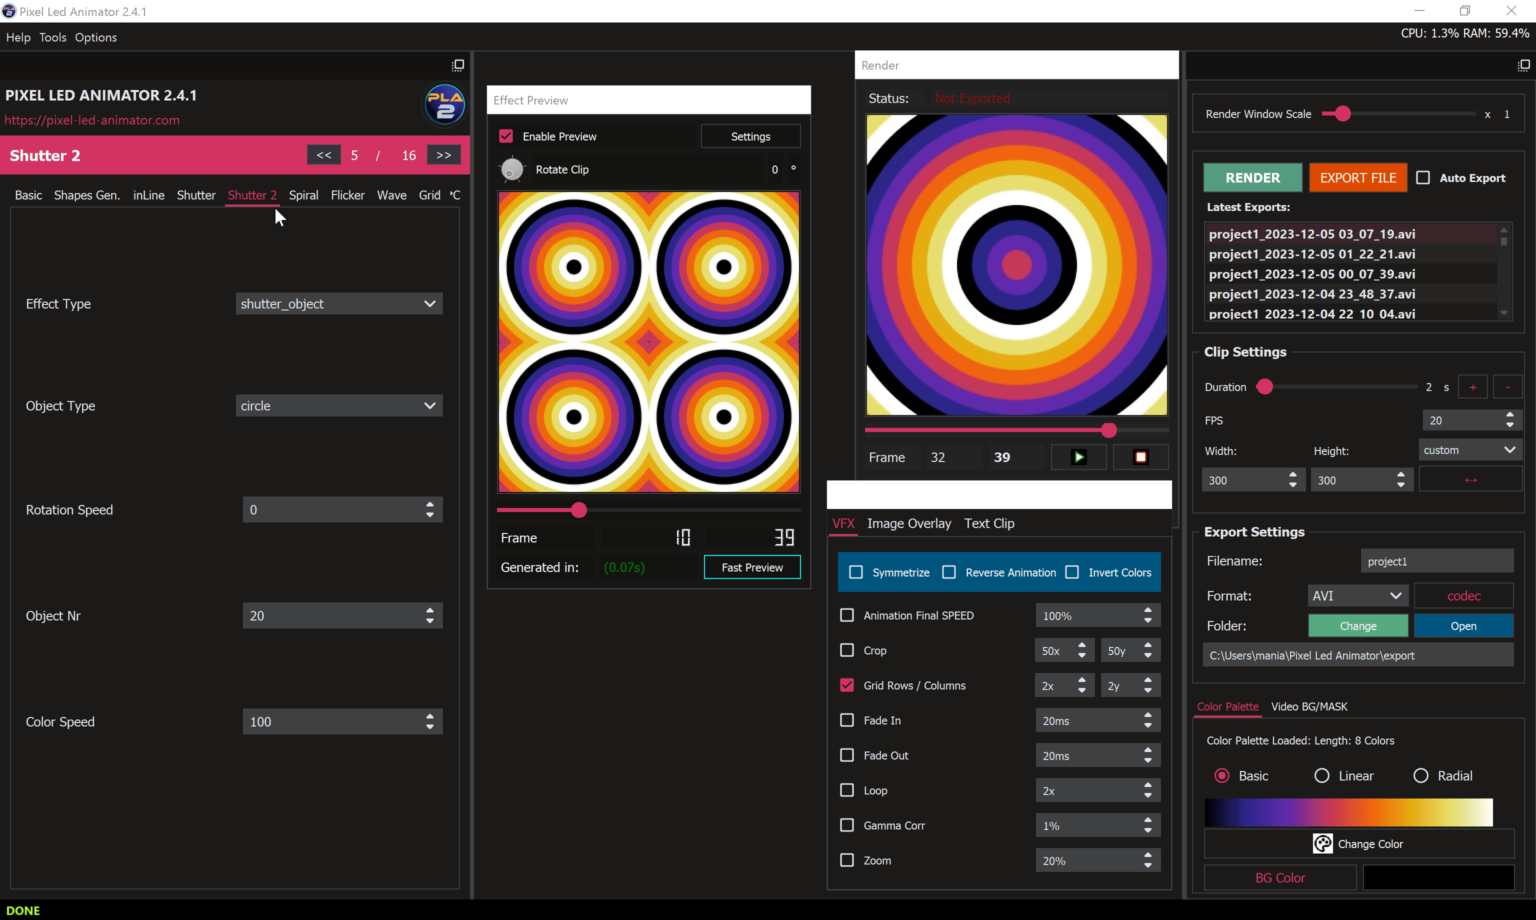Click the detach icon above Effect Preview panel

pos(458,65)
